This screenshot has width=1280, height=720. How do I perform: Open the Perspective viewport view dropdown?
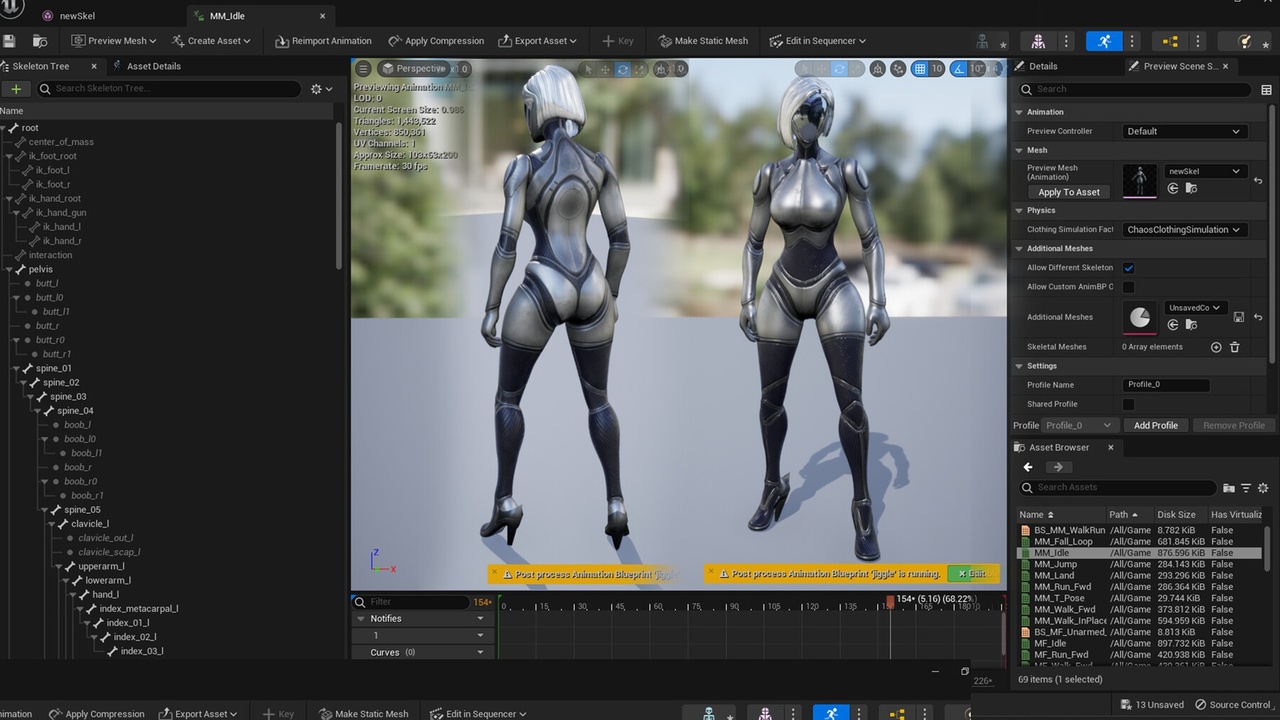tap(416, 69)
